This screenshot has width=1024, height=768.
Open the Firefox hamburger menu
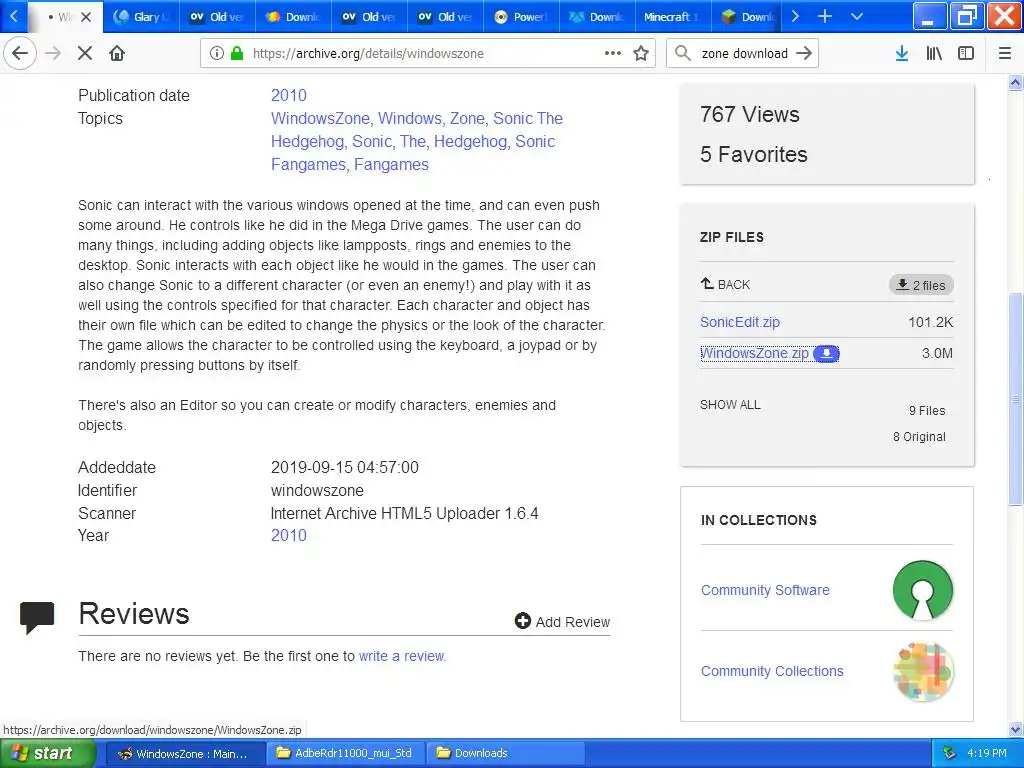[x=1005, y=54]
